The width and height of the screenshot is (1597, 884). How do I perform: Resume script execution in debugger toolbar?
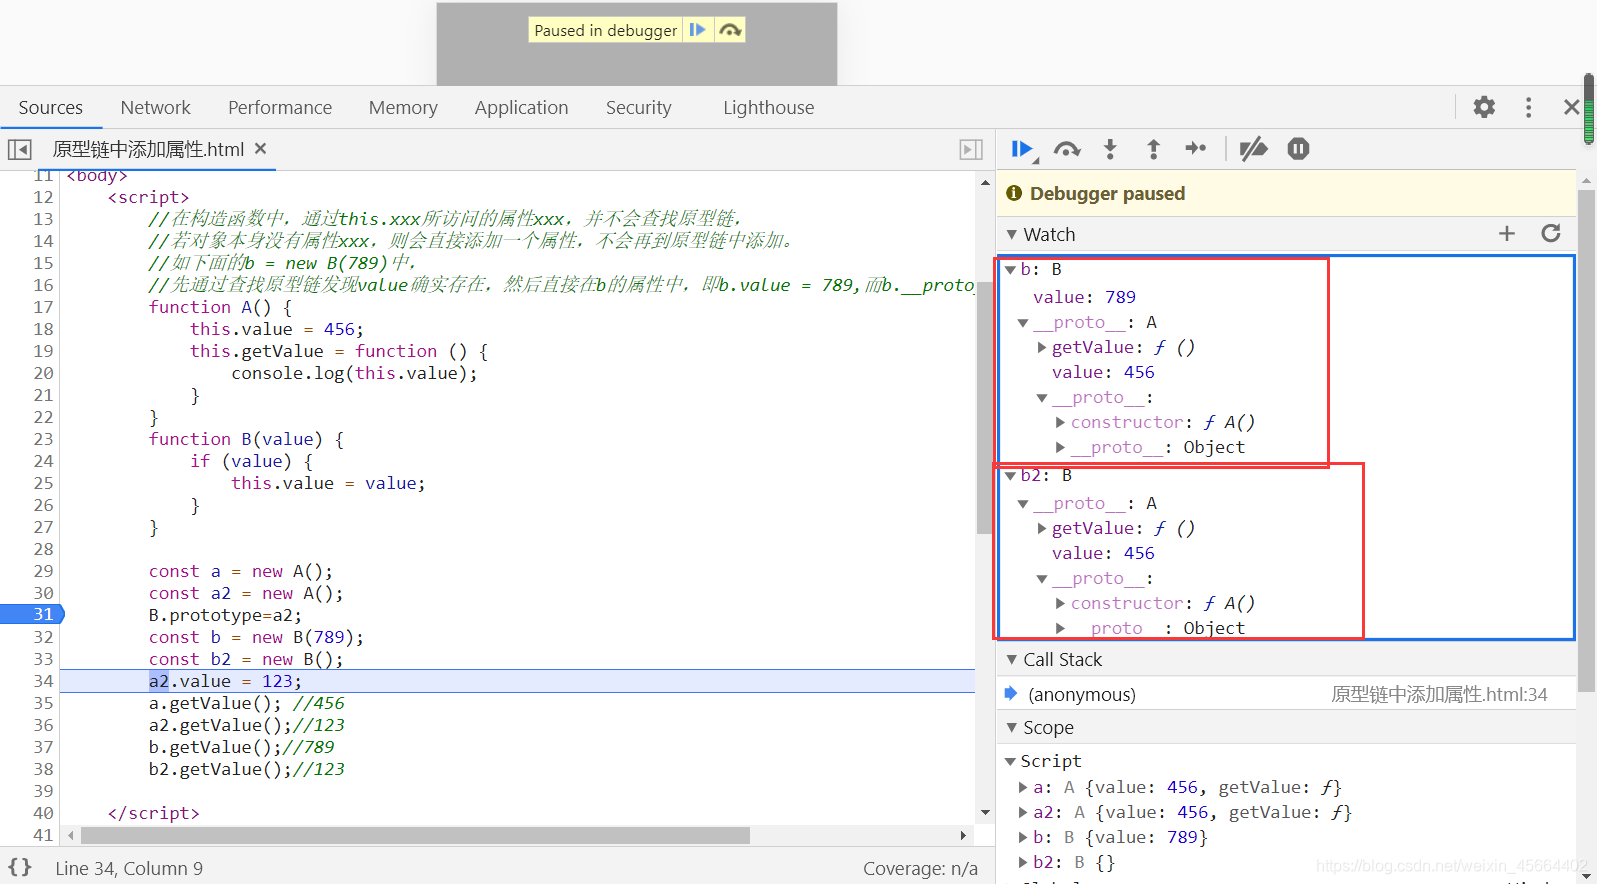click(1022, 149)
